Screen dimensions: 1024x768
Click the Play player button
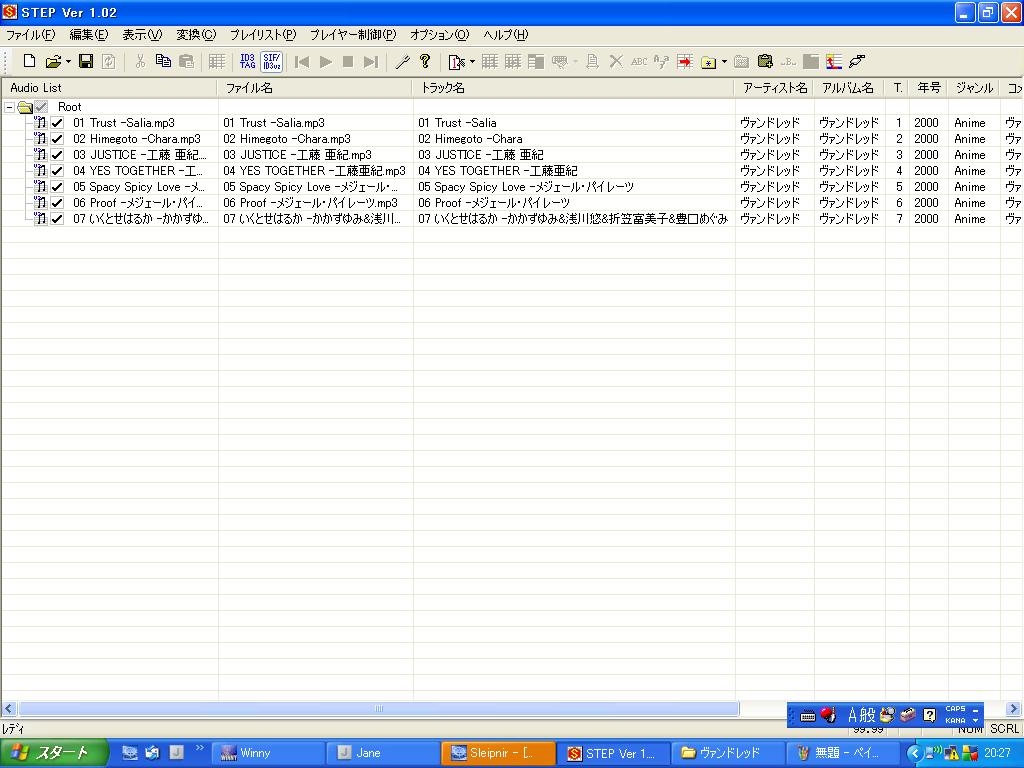pos(325,61)
